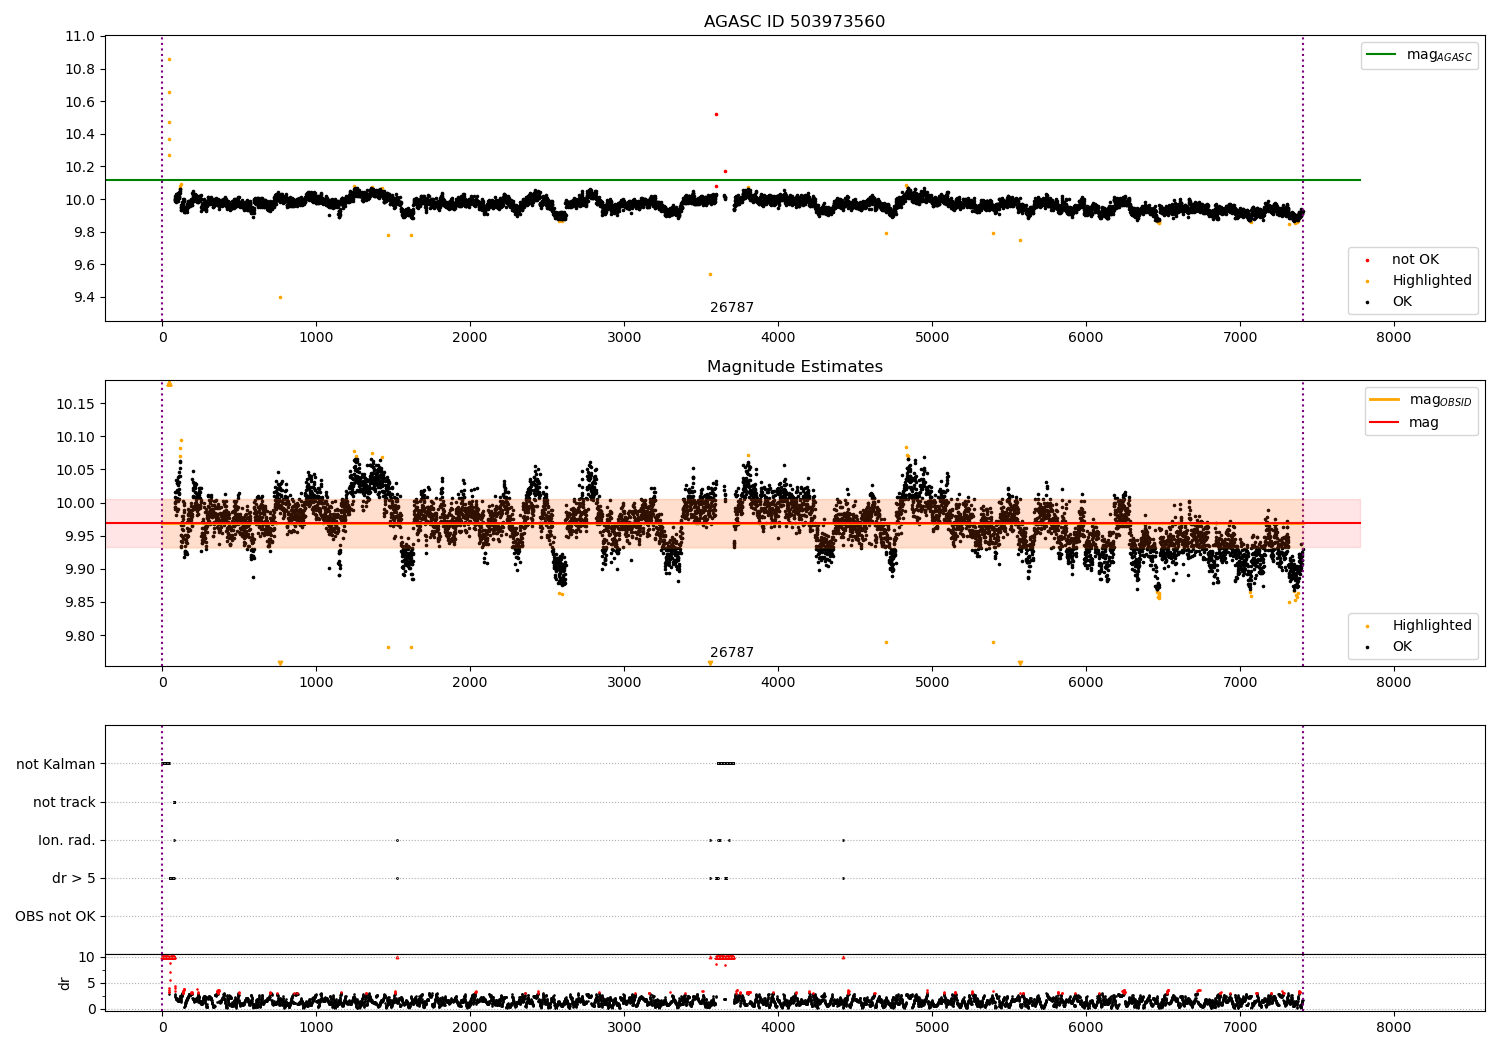This screenshot has height=1050, width=1500.
Task: Click the y-axis tick '10.15' on middle plot
Action: (x=76, y=404)
